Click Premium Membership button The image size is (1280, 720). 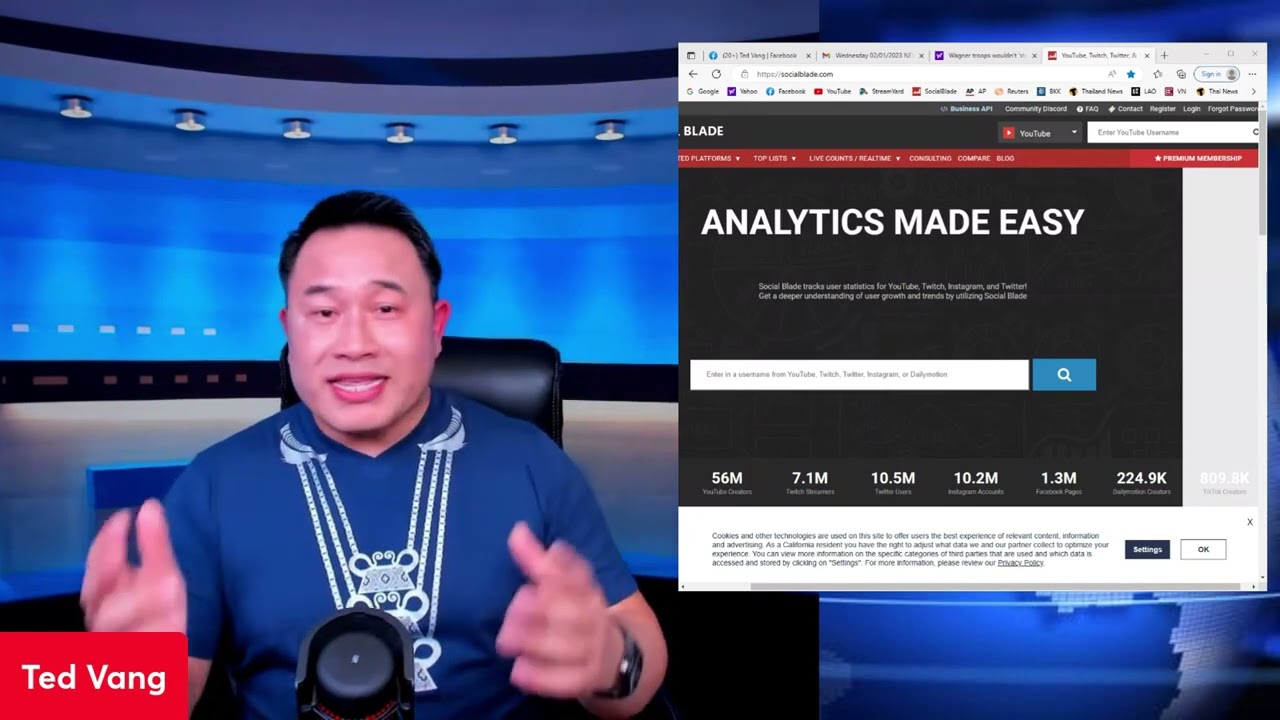(x=1194, y=158)
